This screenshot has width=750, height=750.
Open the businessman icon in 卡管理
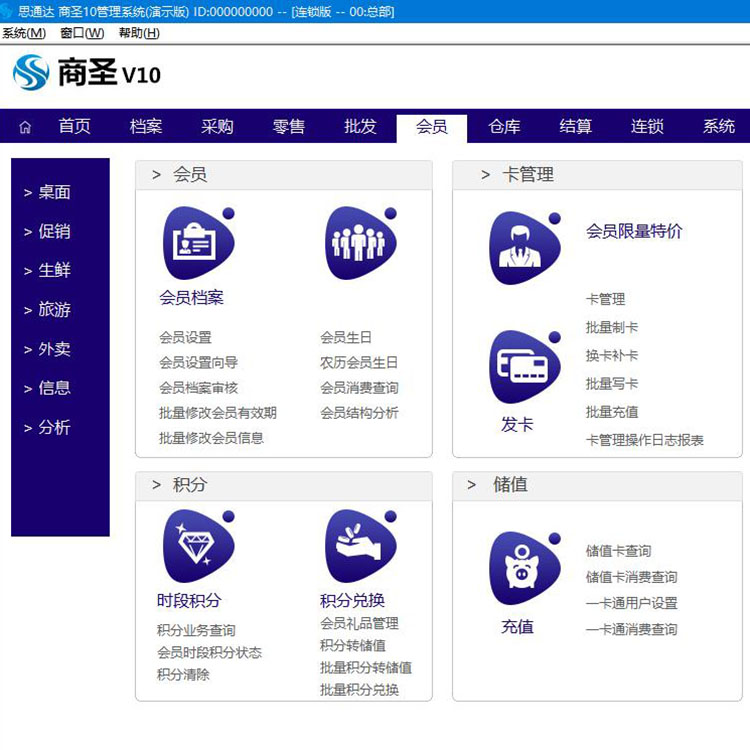pos(525,248)
